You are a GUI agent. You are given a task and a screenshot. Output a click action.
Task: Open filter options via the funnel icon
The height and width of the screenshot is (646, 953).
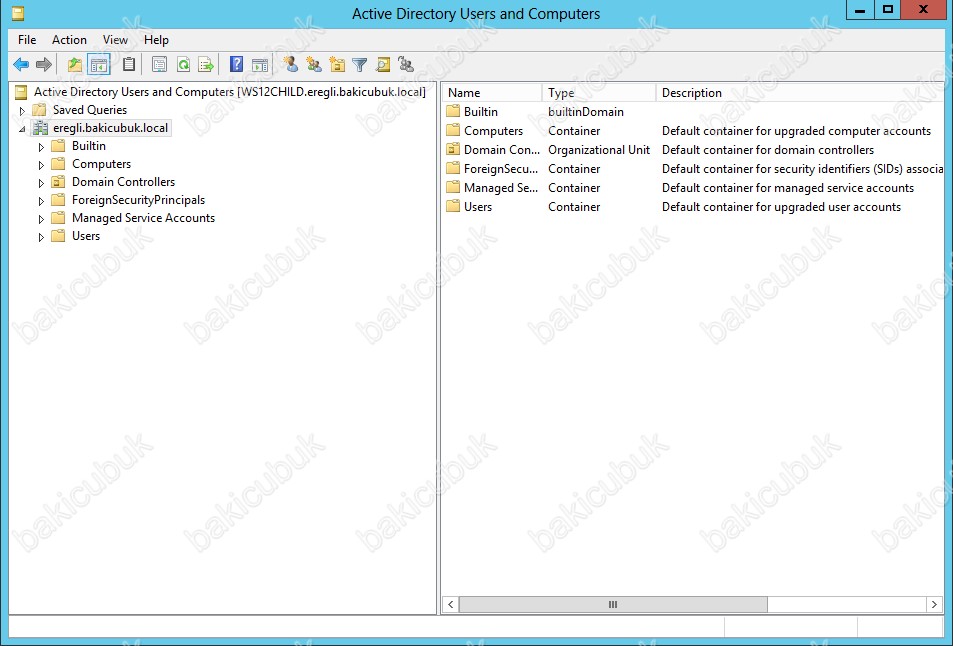[x=360, y=64]
